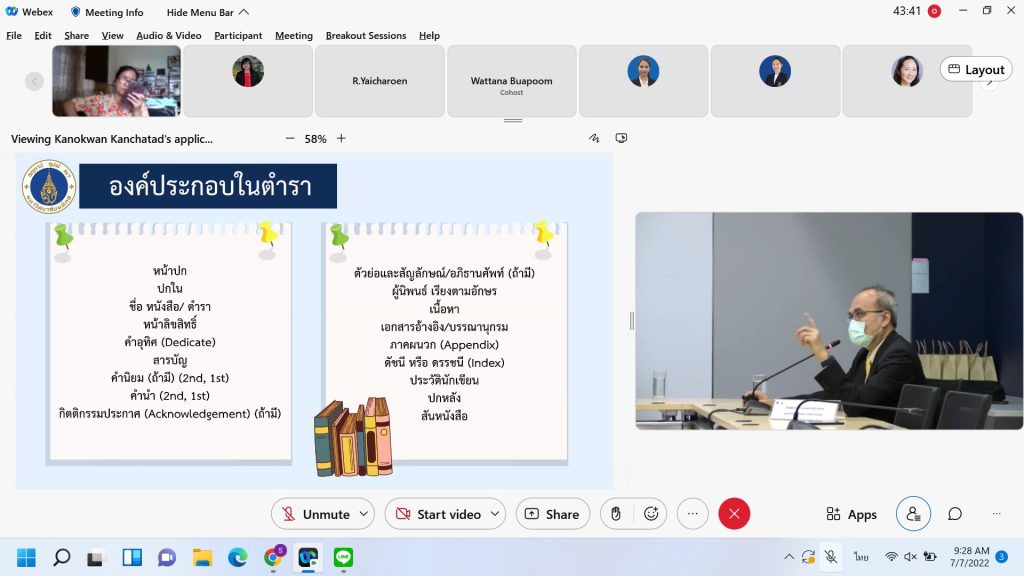Open LINE app from the taskbar
The image size is (1024, 576).
point(343,557)
